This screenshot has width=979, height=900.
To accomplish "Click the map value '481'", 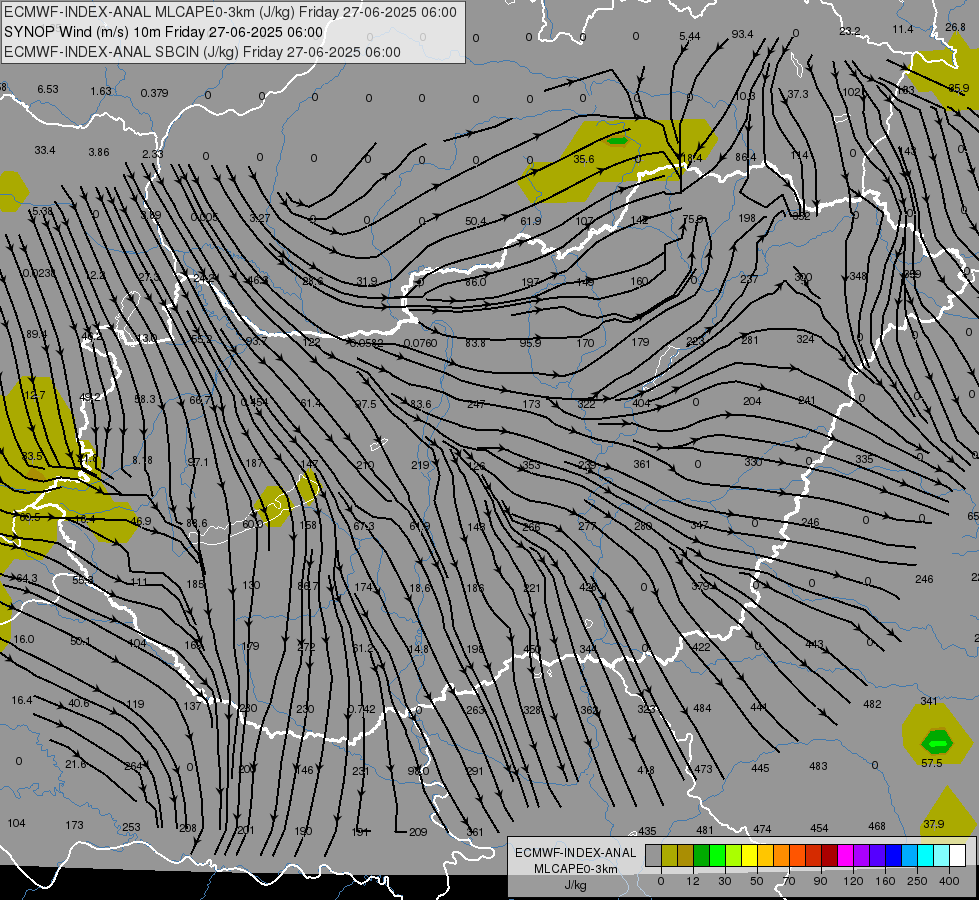I will tap(705, 830).
